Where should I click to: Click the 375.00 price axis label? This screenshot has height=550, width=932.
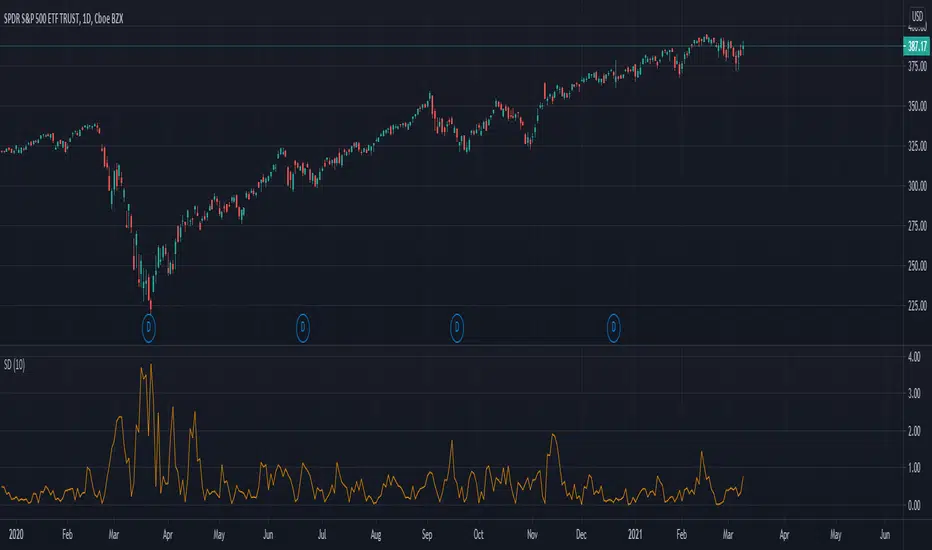917,66
